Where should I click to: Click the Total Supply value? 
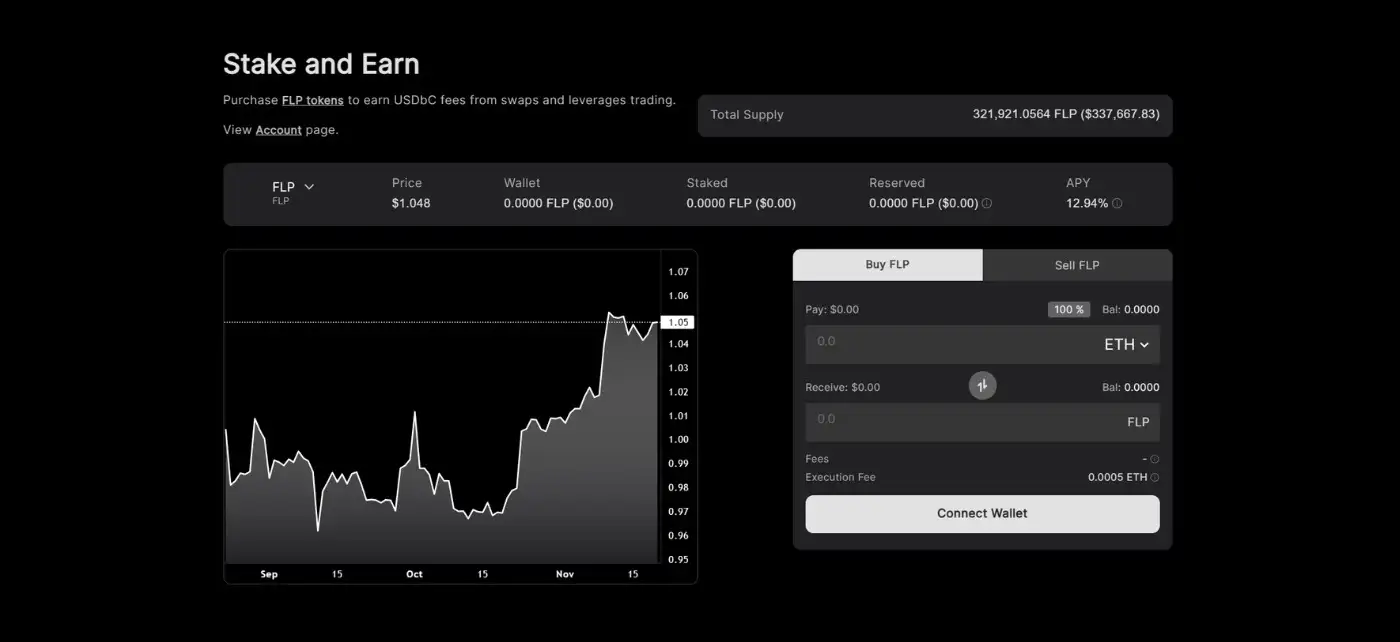click(1065, 115)
